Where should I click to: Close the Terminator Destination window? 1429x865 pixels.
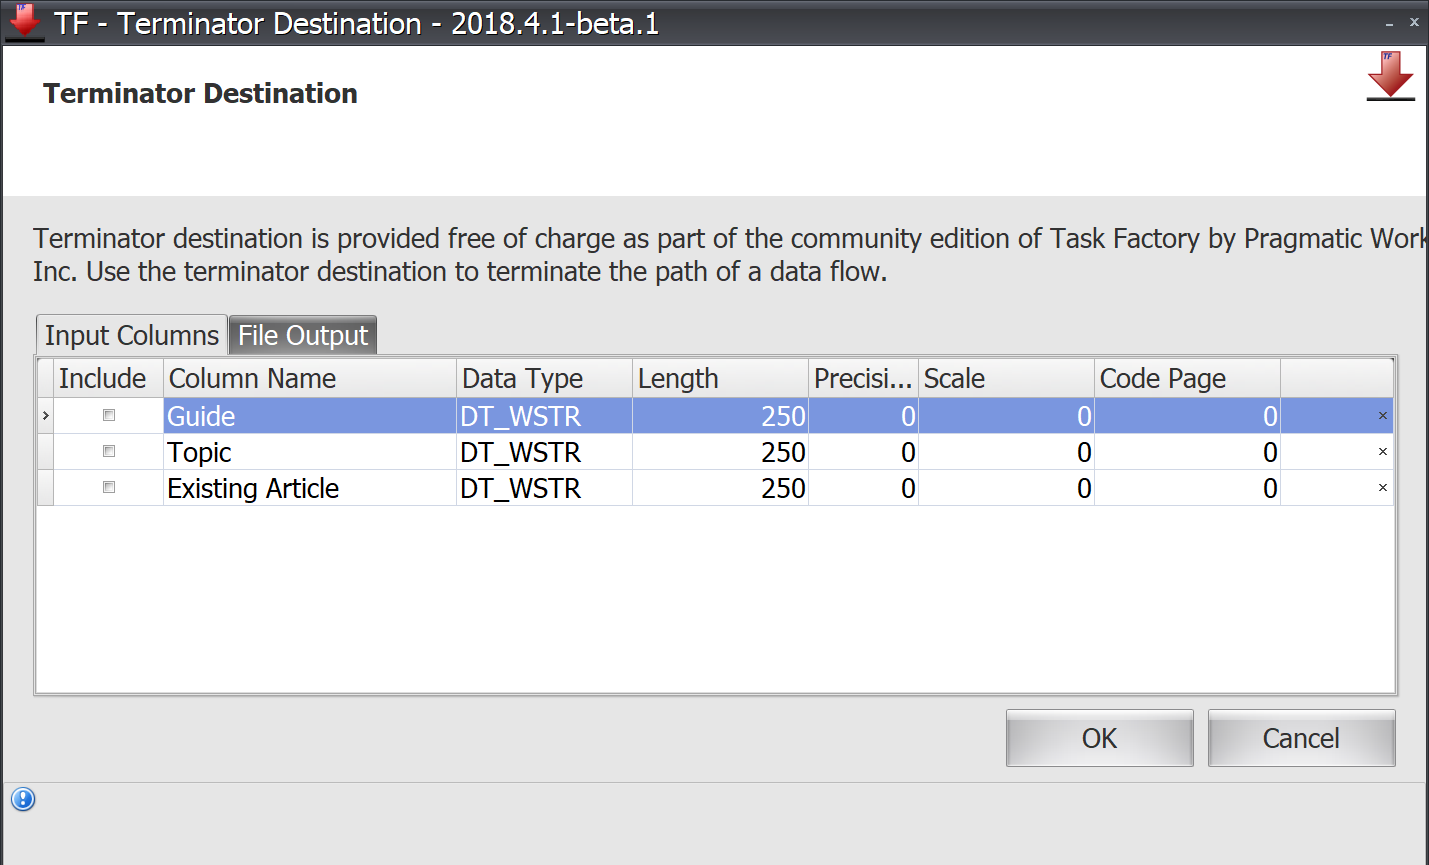point(1414,22)
